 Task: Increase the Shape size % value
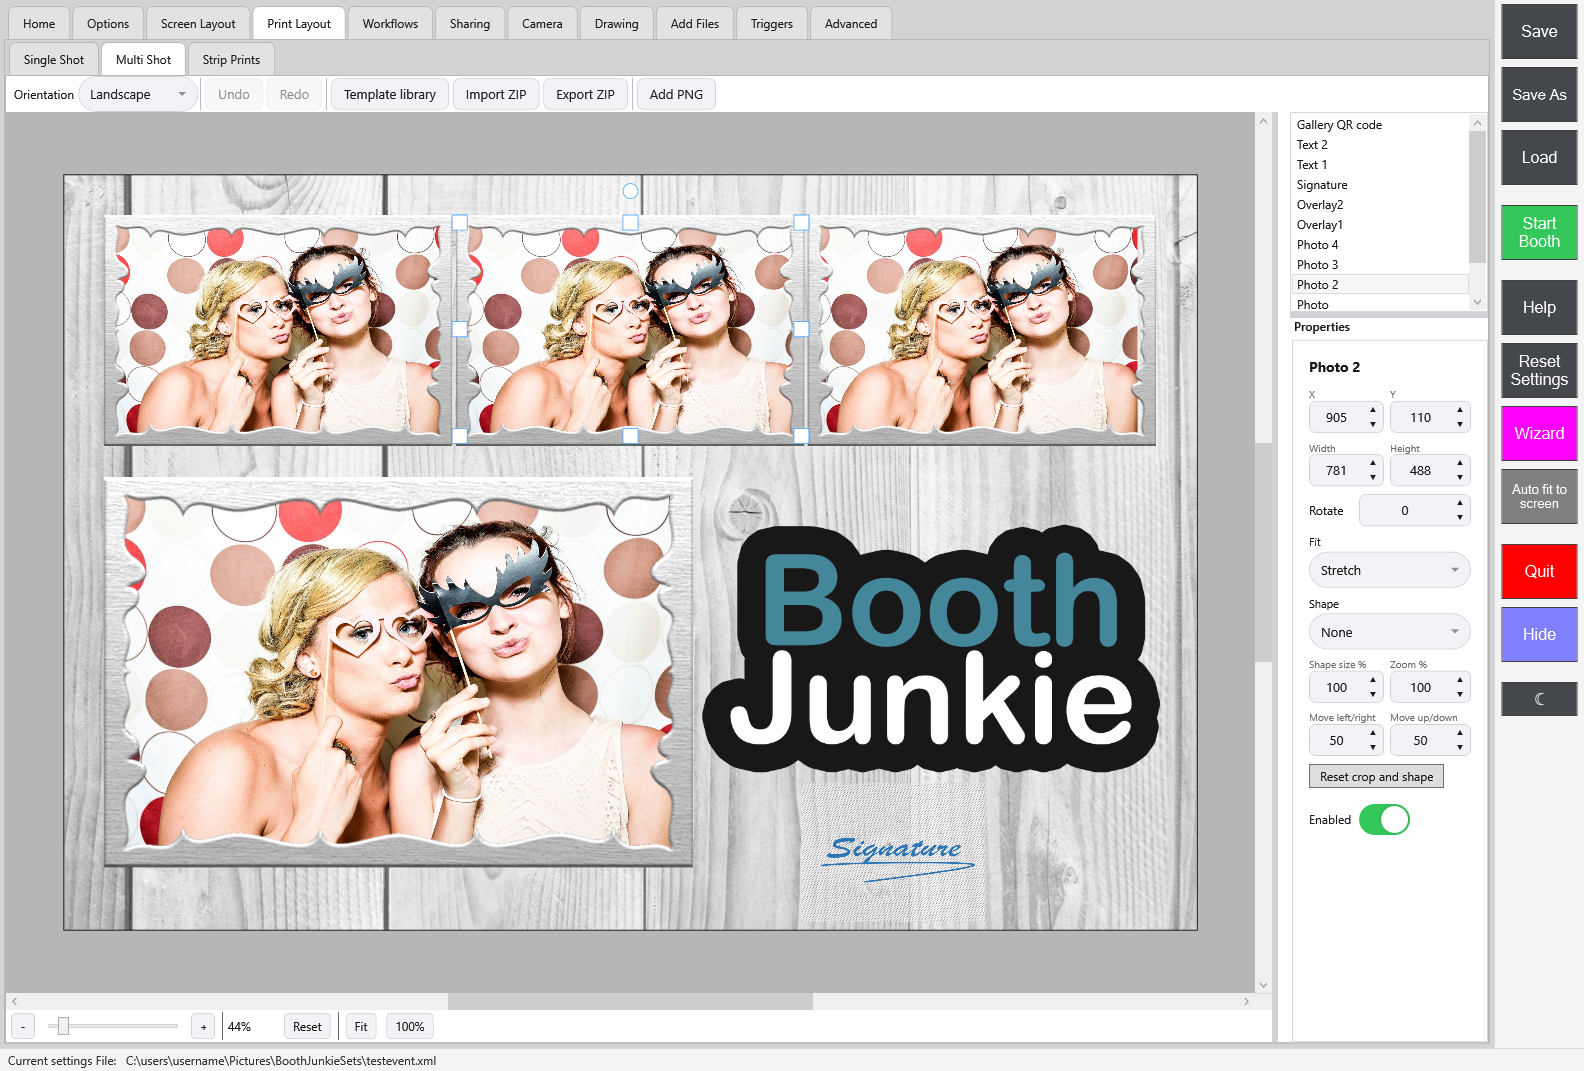(x=1373, y=680)
